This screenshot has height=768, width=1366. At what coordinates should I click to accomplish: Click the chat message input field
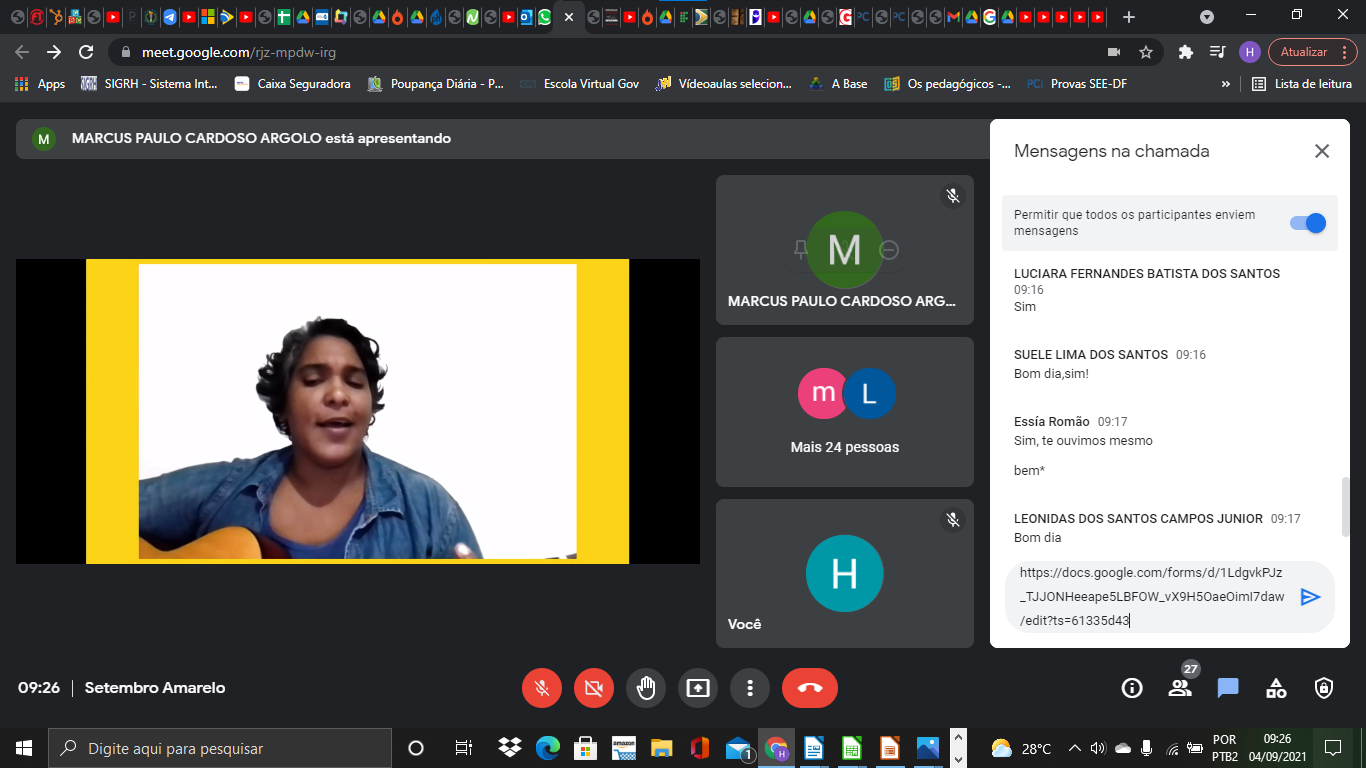(1150, 597)
